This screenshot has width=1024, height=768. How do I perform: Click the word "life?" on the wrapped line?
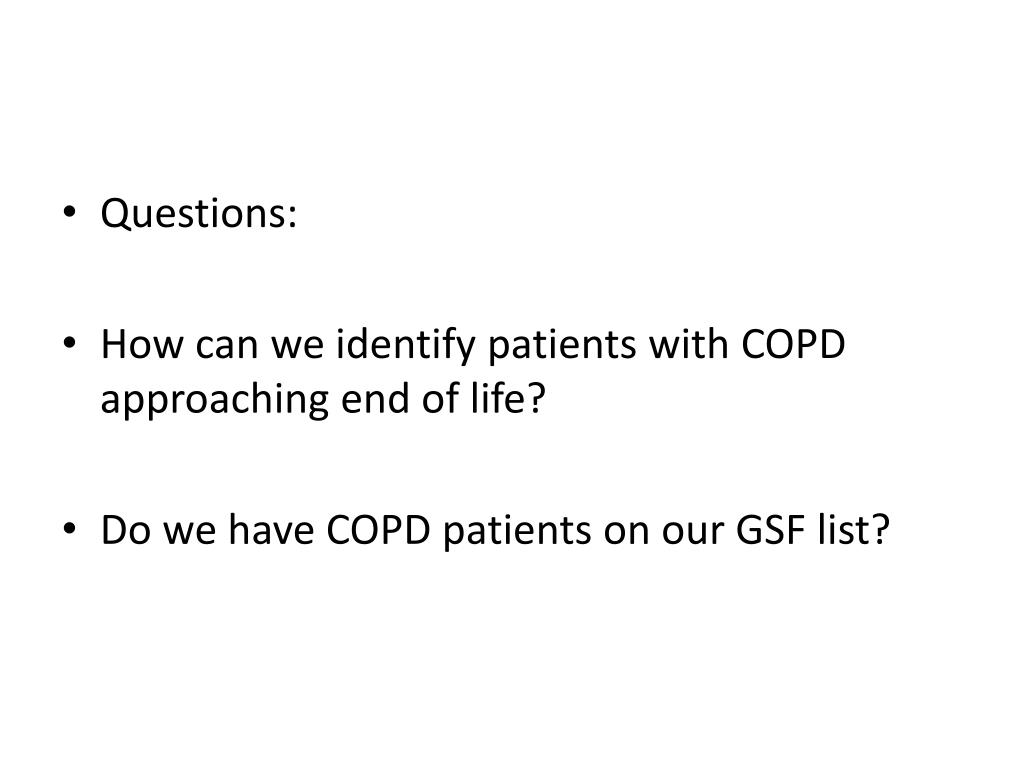508,398
